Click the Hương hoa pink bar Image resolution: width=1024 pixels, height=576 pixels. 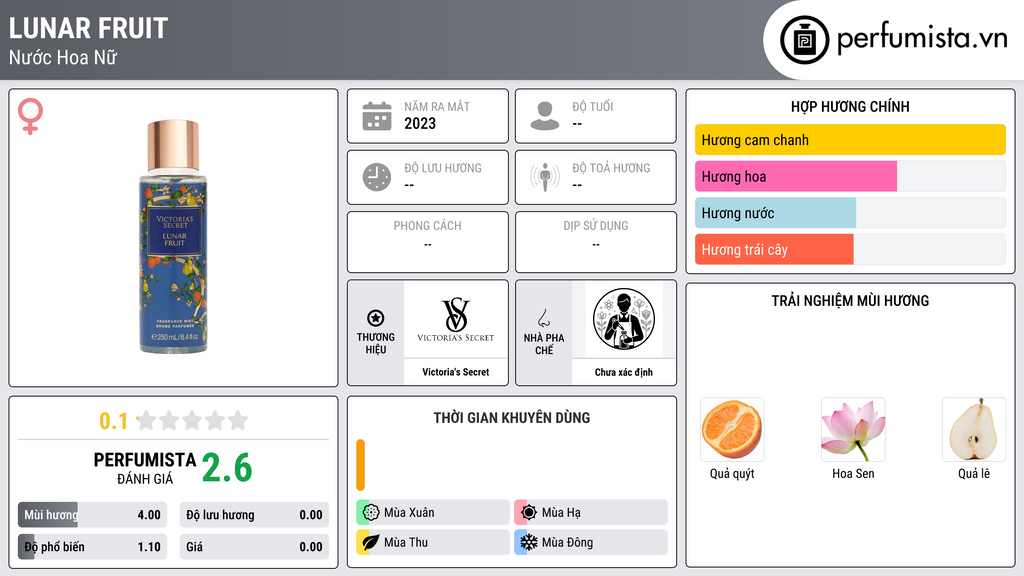coord(796,176)
